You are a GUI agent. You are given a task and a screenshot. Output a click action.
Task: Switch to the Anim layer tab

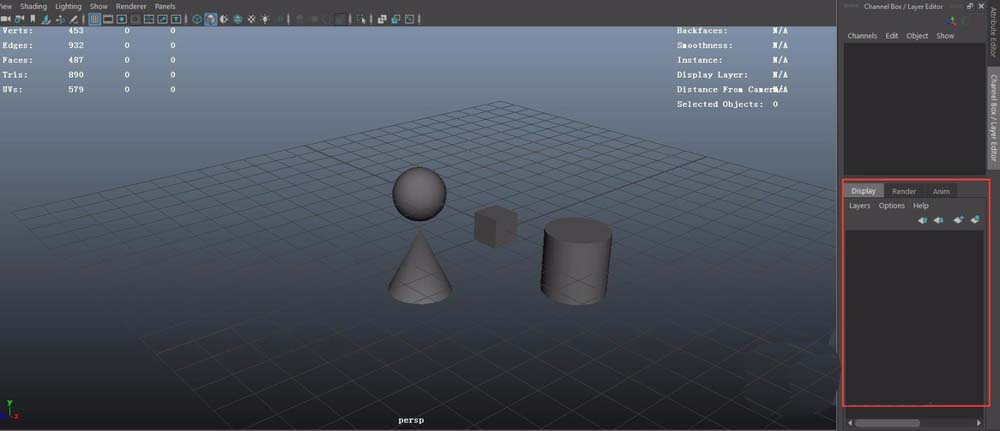tap(941, 191)
